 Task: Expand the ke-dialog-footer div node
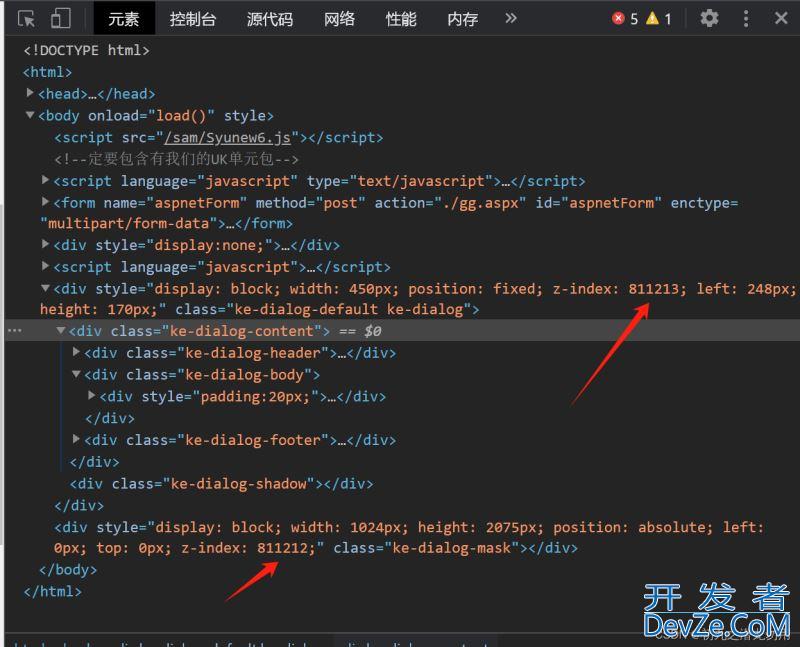pos(76,439)
